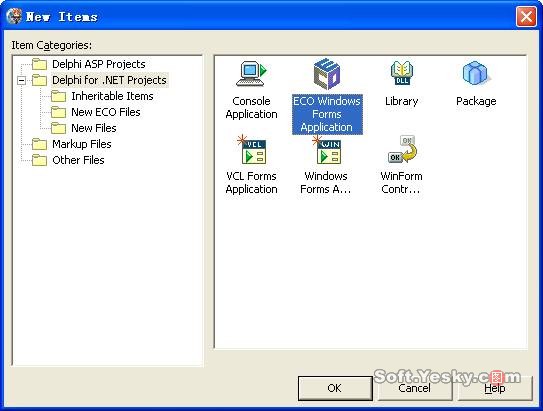The width and height of the screenshot is (543, 411).
Task: Select the ECO Windows Forms Application icon
Action: 327,74
